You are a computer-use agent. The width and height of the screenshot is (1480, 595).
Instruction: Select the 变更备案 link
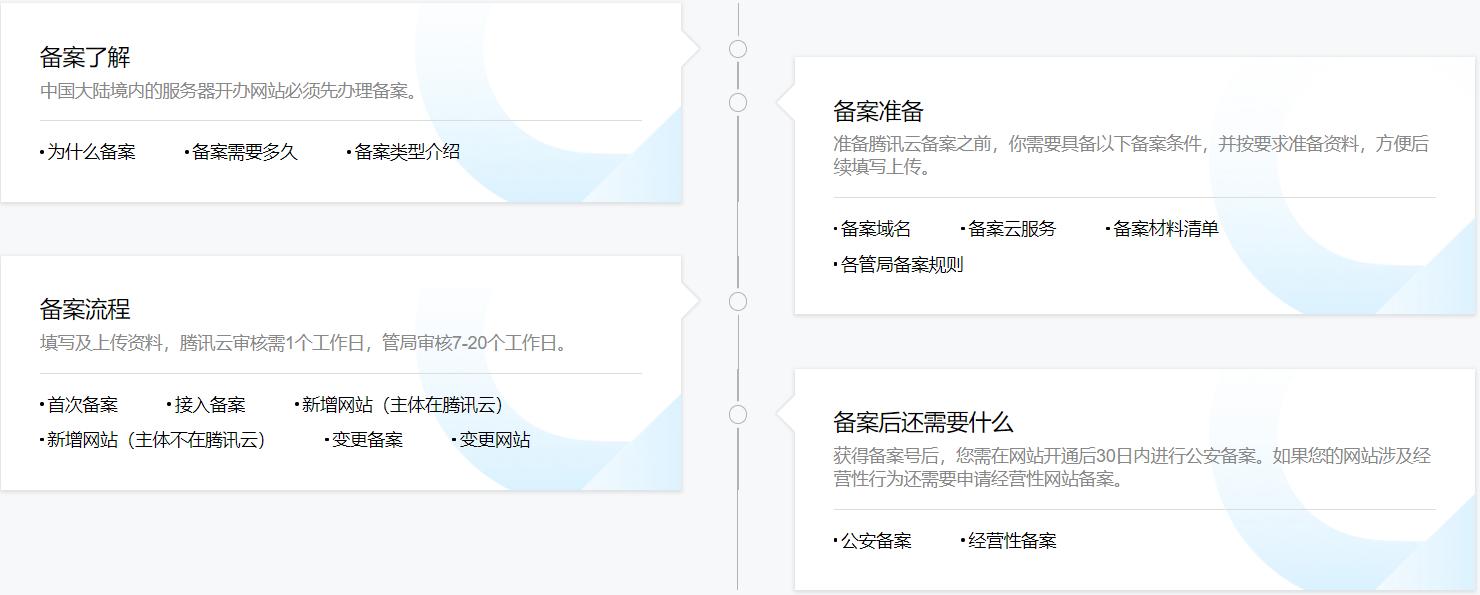[x=368, y=439]
